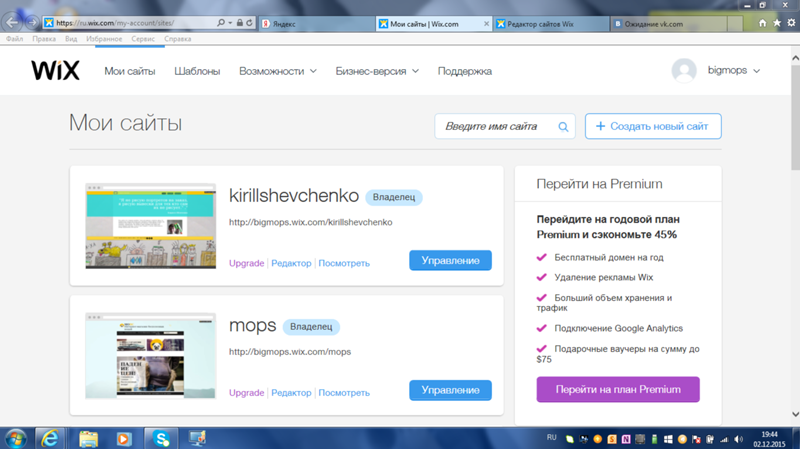Switch to Редактор сайтов Wix tab
Screen dimensions: 800x449
point(551,23)
